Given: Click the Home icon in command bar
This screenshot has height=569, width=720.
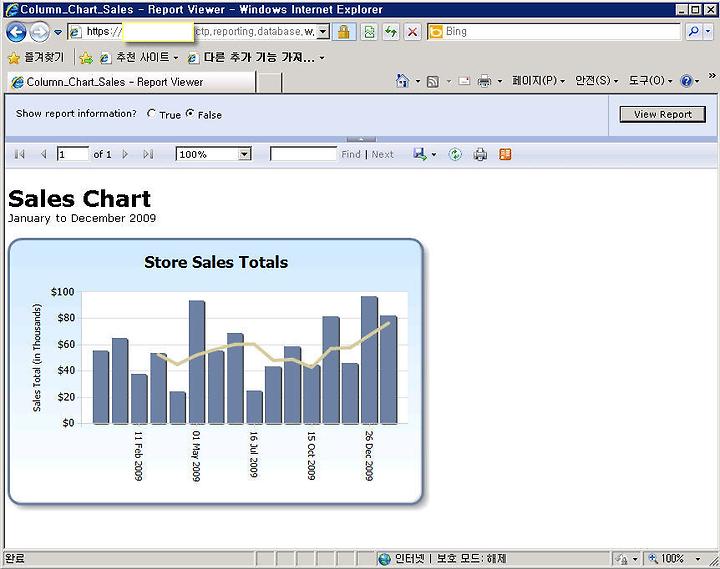Looking at the screenshot, I should point(402,81).
